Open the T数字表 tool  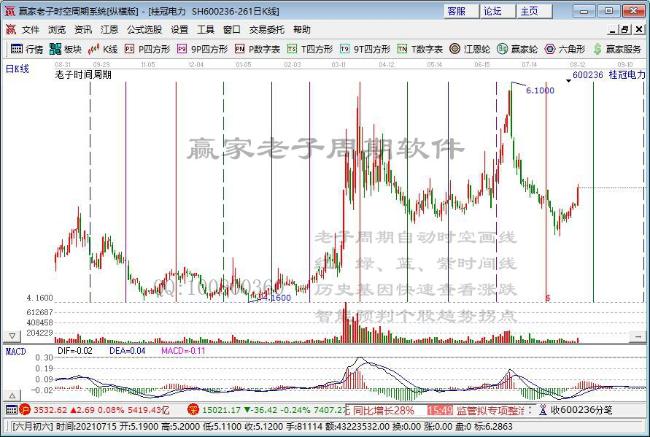[x=420, y=49]
